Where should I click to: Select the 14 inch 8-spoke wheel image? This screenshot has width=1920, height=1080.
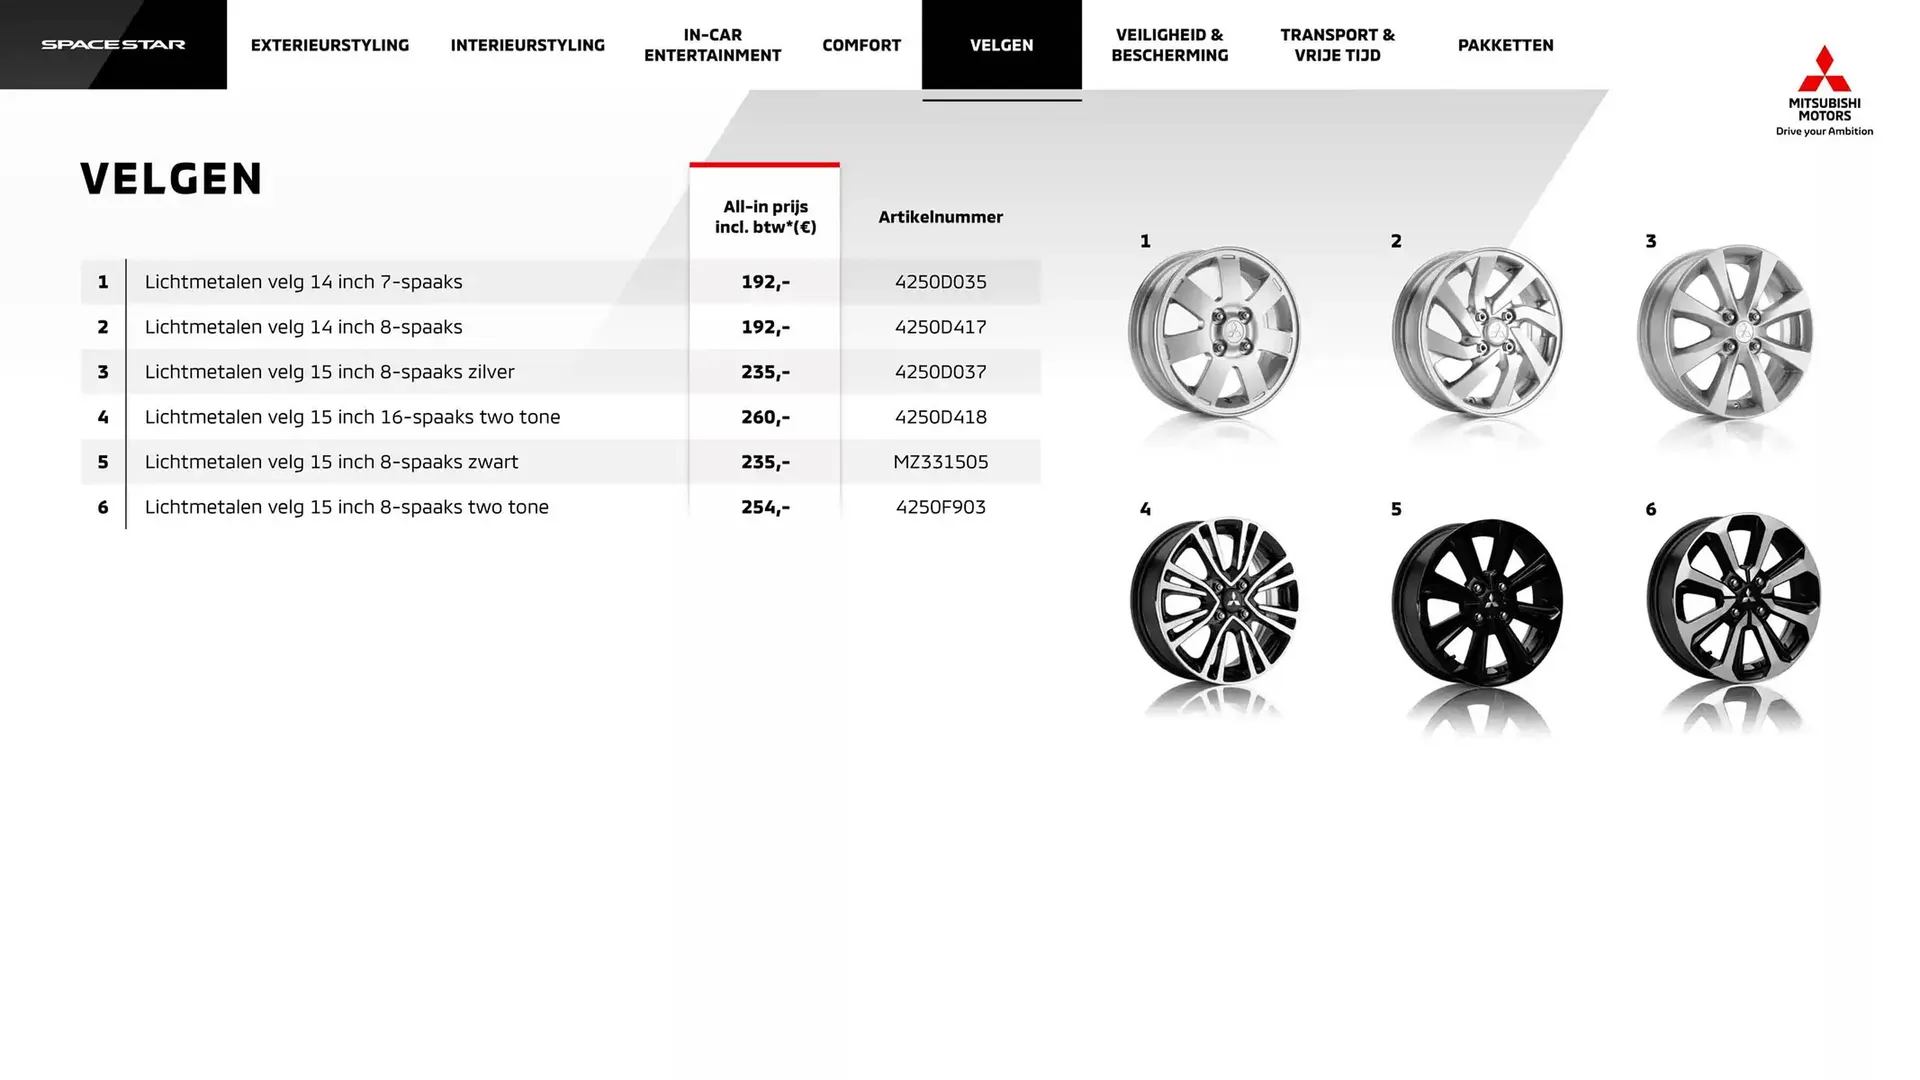point(1477,332)
